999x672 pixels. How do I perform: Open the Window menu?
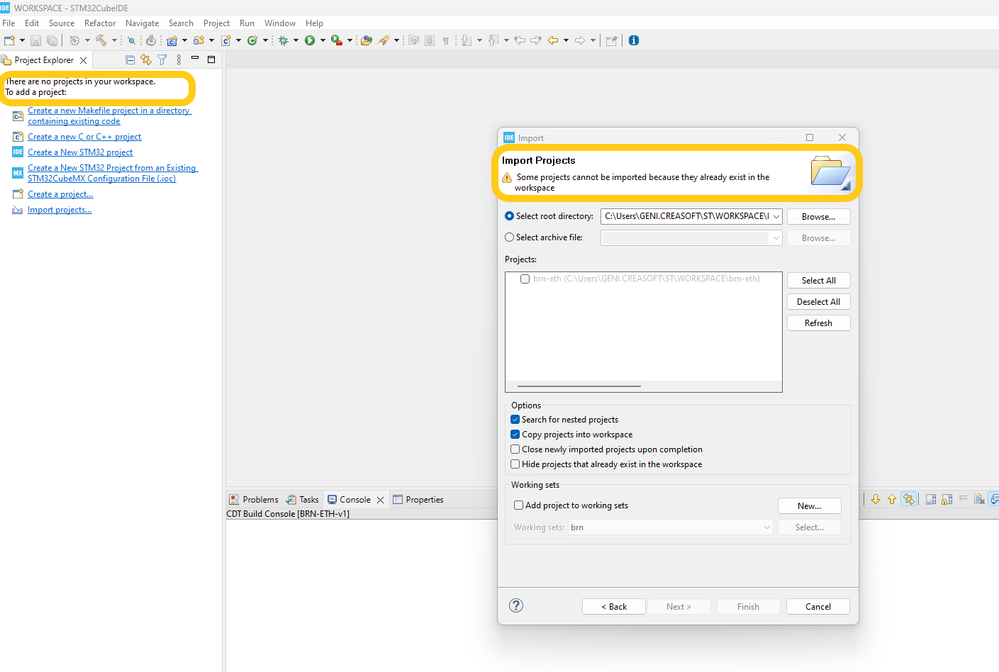280,23
